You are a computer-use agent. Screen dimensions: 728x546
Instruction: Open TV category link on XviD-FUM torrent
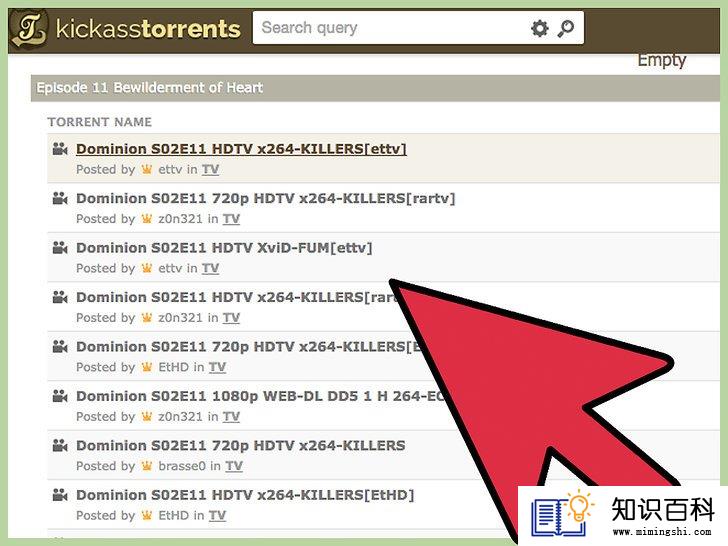(x=210, y=268)
